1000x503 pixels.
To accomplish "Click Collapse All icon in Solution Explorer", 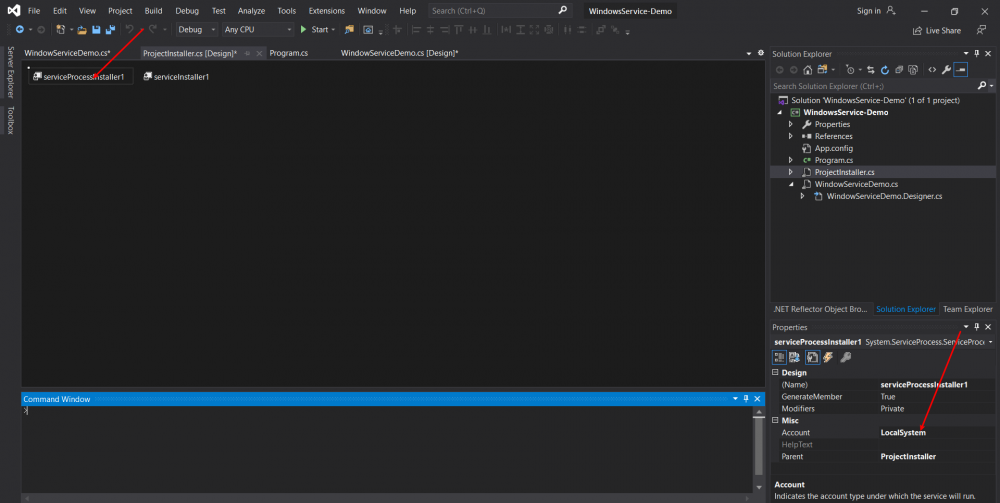I will tap(899, 70).
